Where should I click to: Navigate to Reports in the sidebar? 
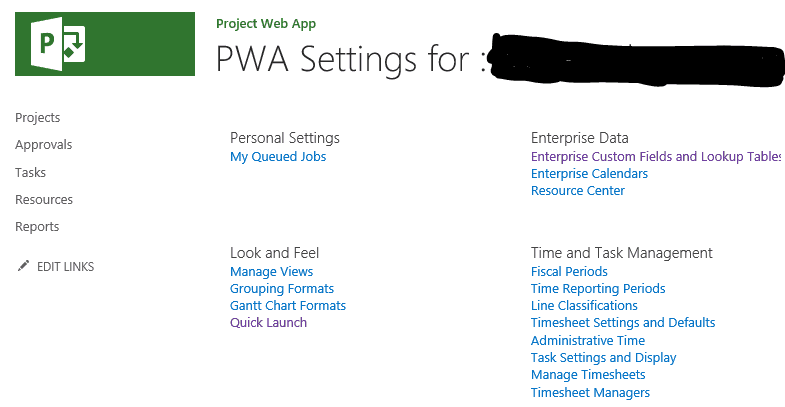pyautogui.click(x=37, y=227)
